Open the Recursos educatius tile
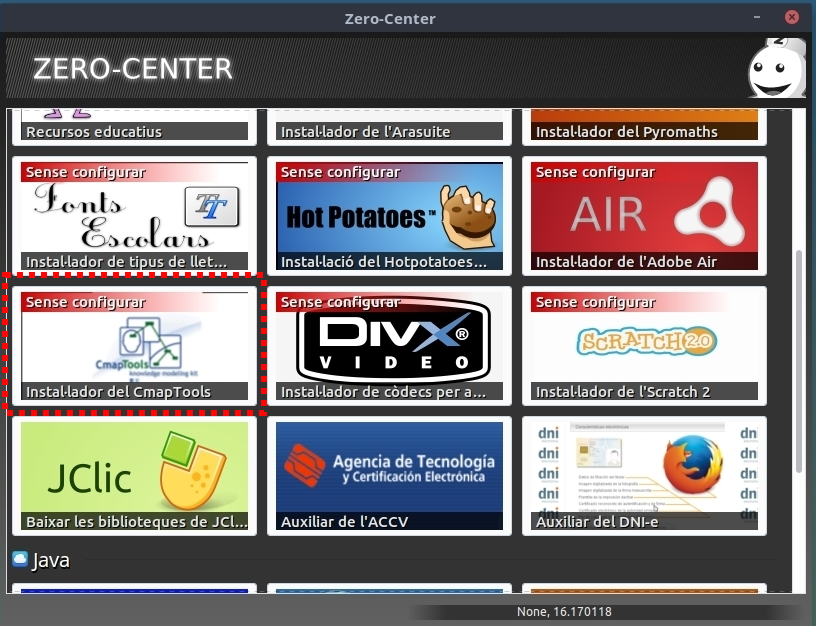The width and height of the screenshot is (816, 626). coord(134,125)
